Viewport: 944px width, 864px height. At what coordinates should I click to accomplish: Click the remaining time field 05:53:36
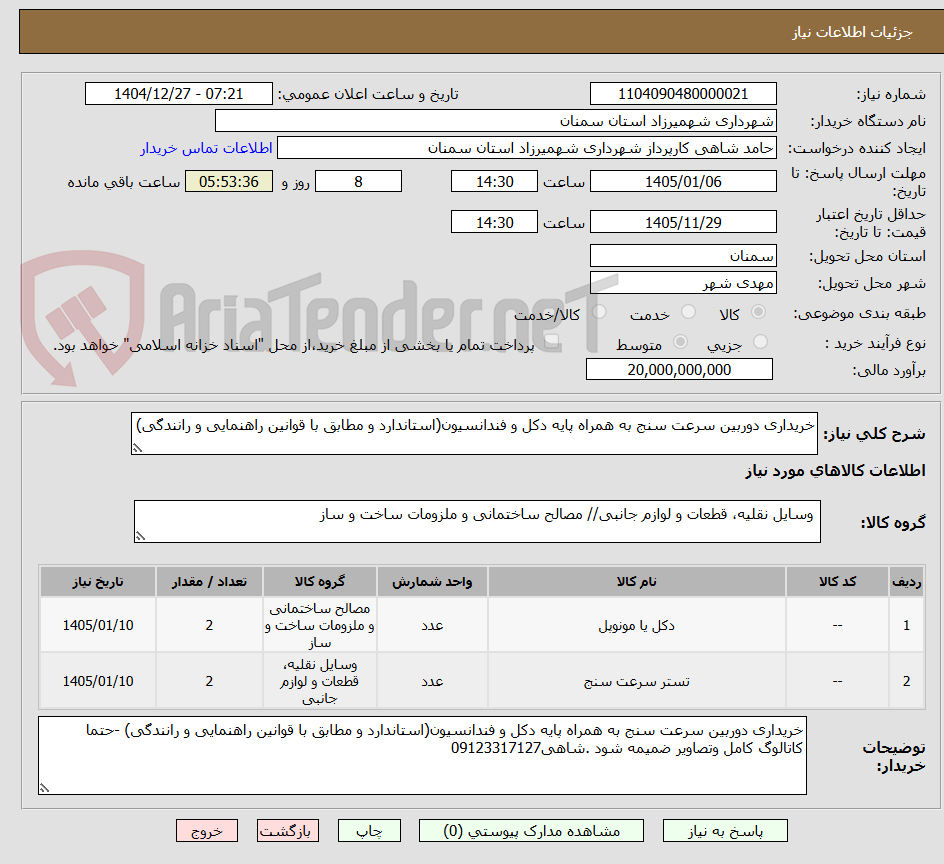(229, 181)
